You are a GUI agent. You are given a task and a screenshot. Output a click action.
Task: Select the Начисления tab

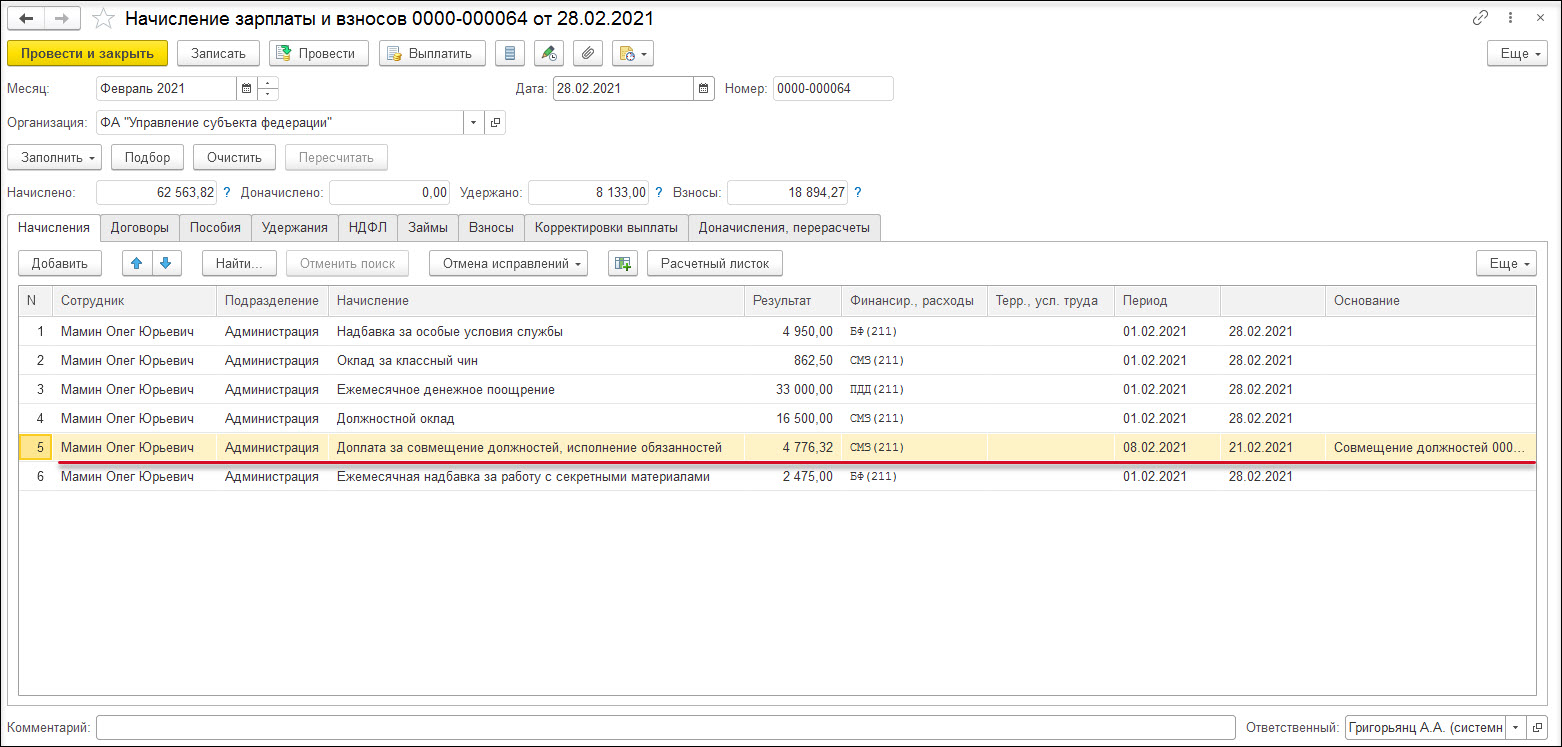[53, 227]
